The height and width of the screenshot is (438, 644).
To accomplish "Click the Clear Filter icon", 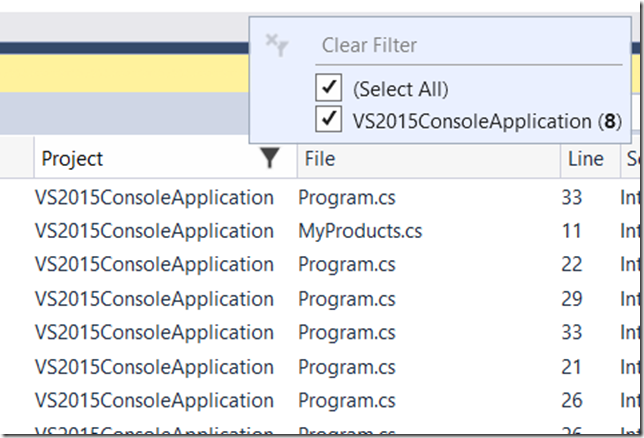I will [275, 44].
